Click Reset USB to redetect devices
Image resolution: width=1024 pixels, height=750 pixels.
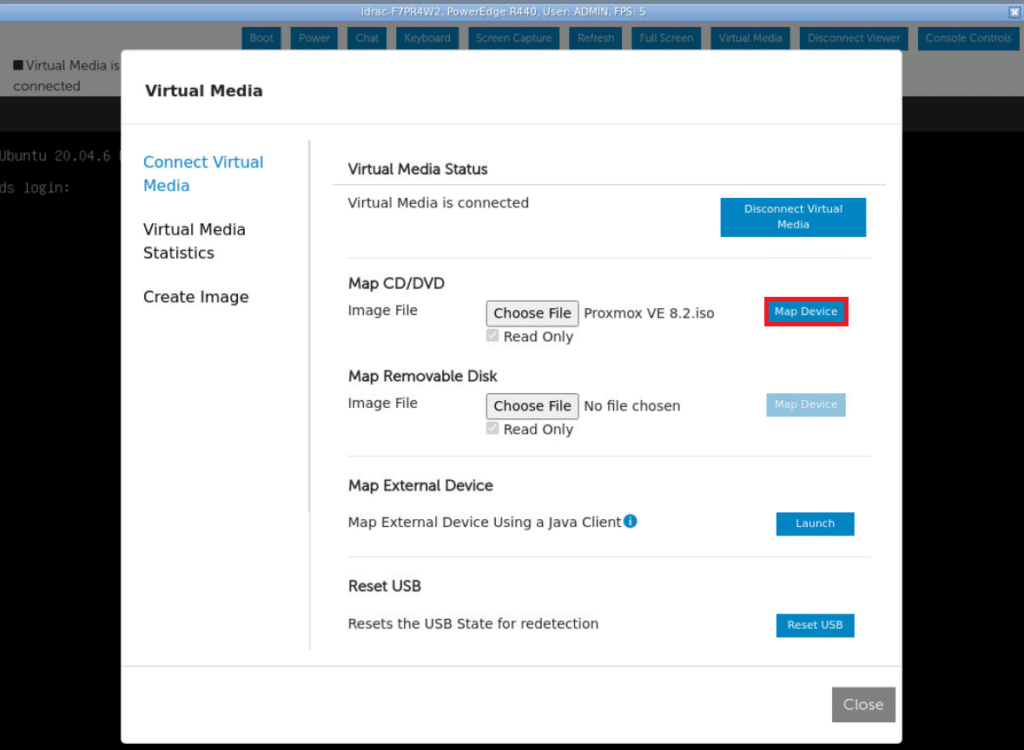tap(815, 625)
